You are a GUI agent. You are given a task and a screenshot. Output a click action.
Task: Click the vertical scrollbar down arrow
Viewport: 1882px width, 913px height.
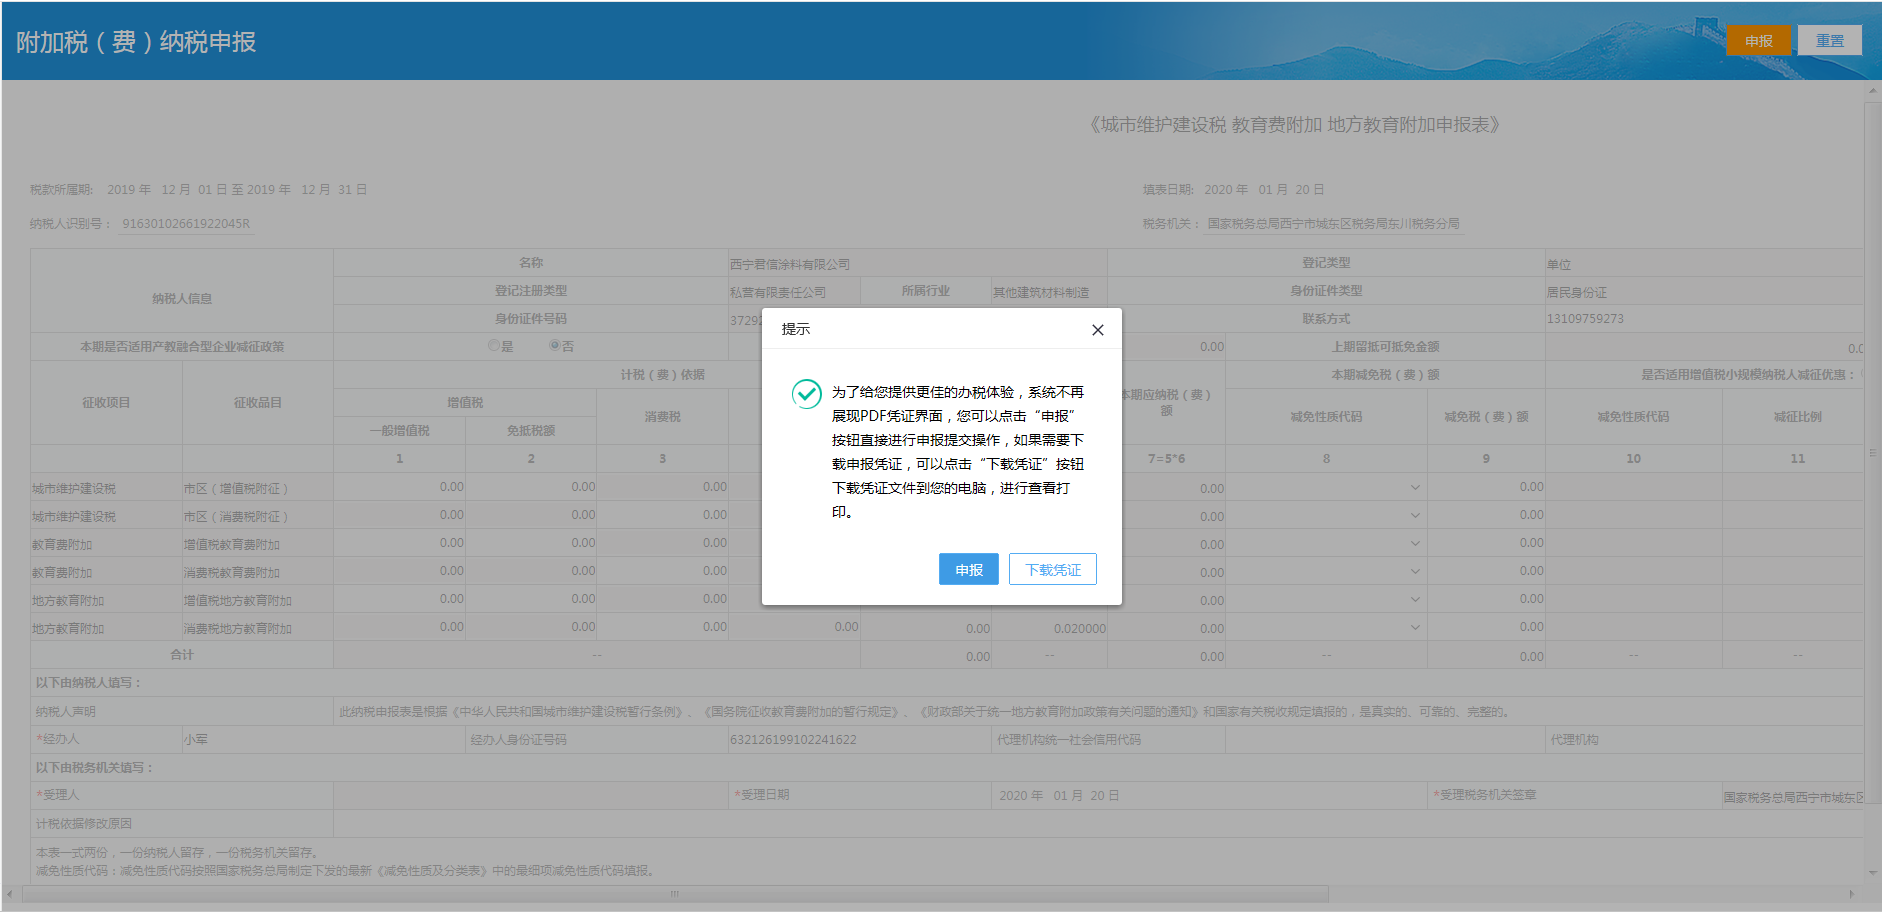pos(1873,873)
